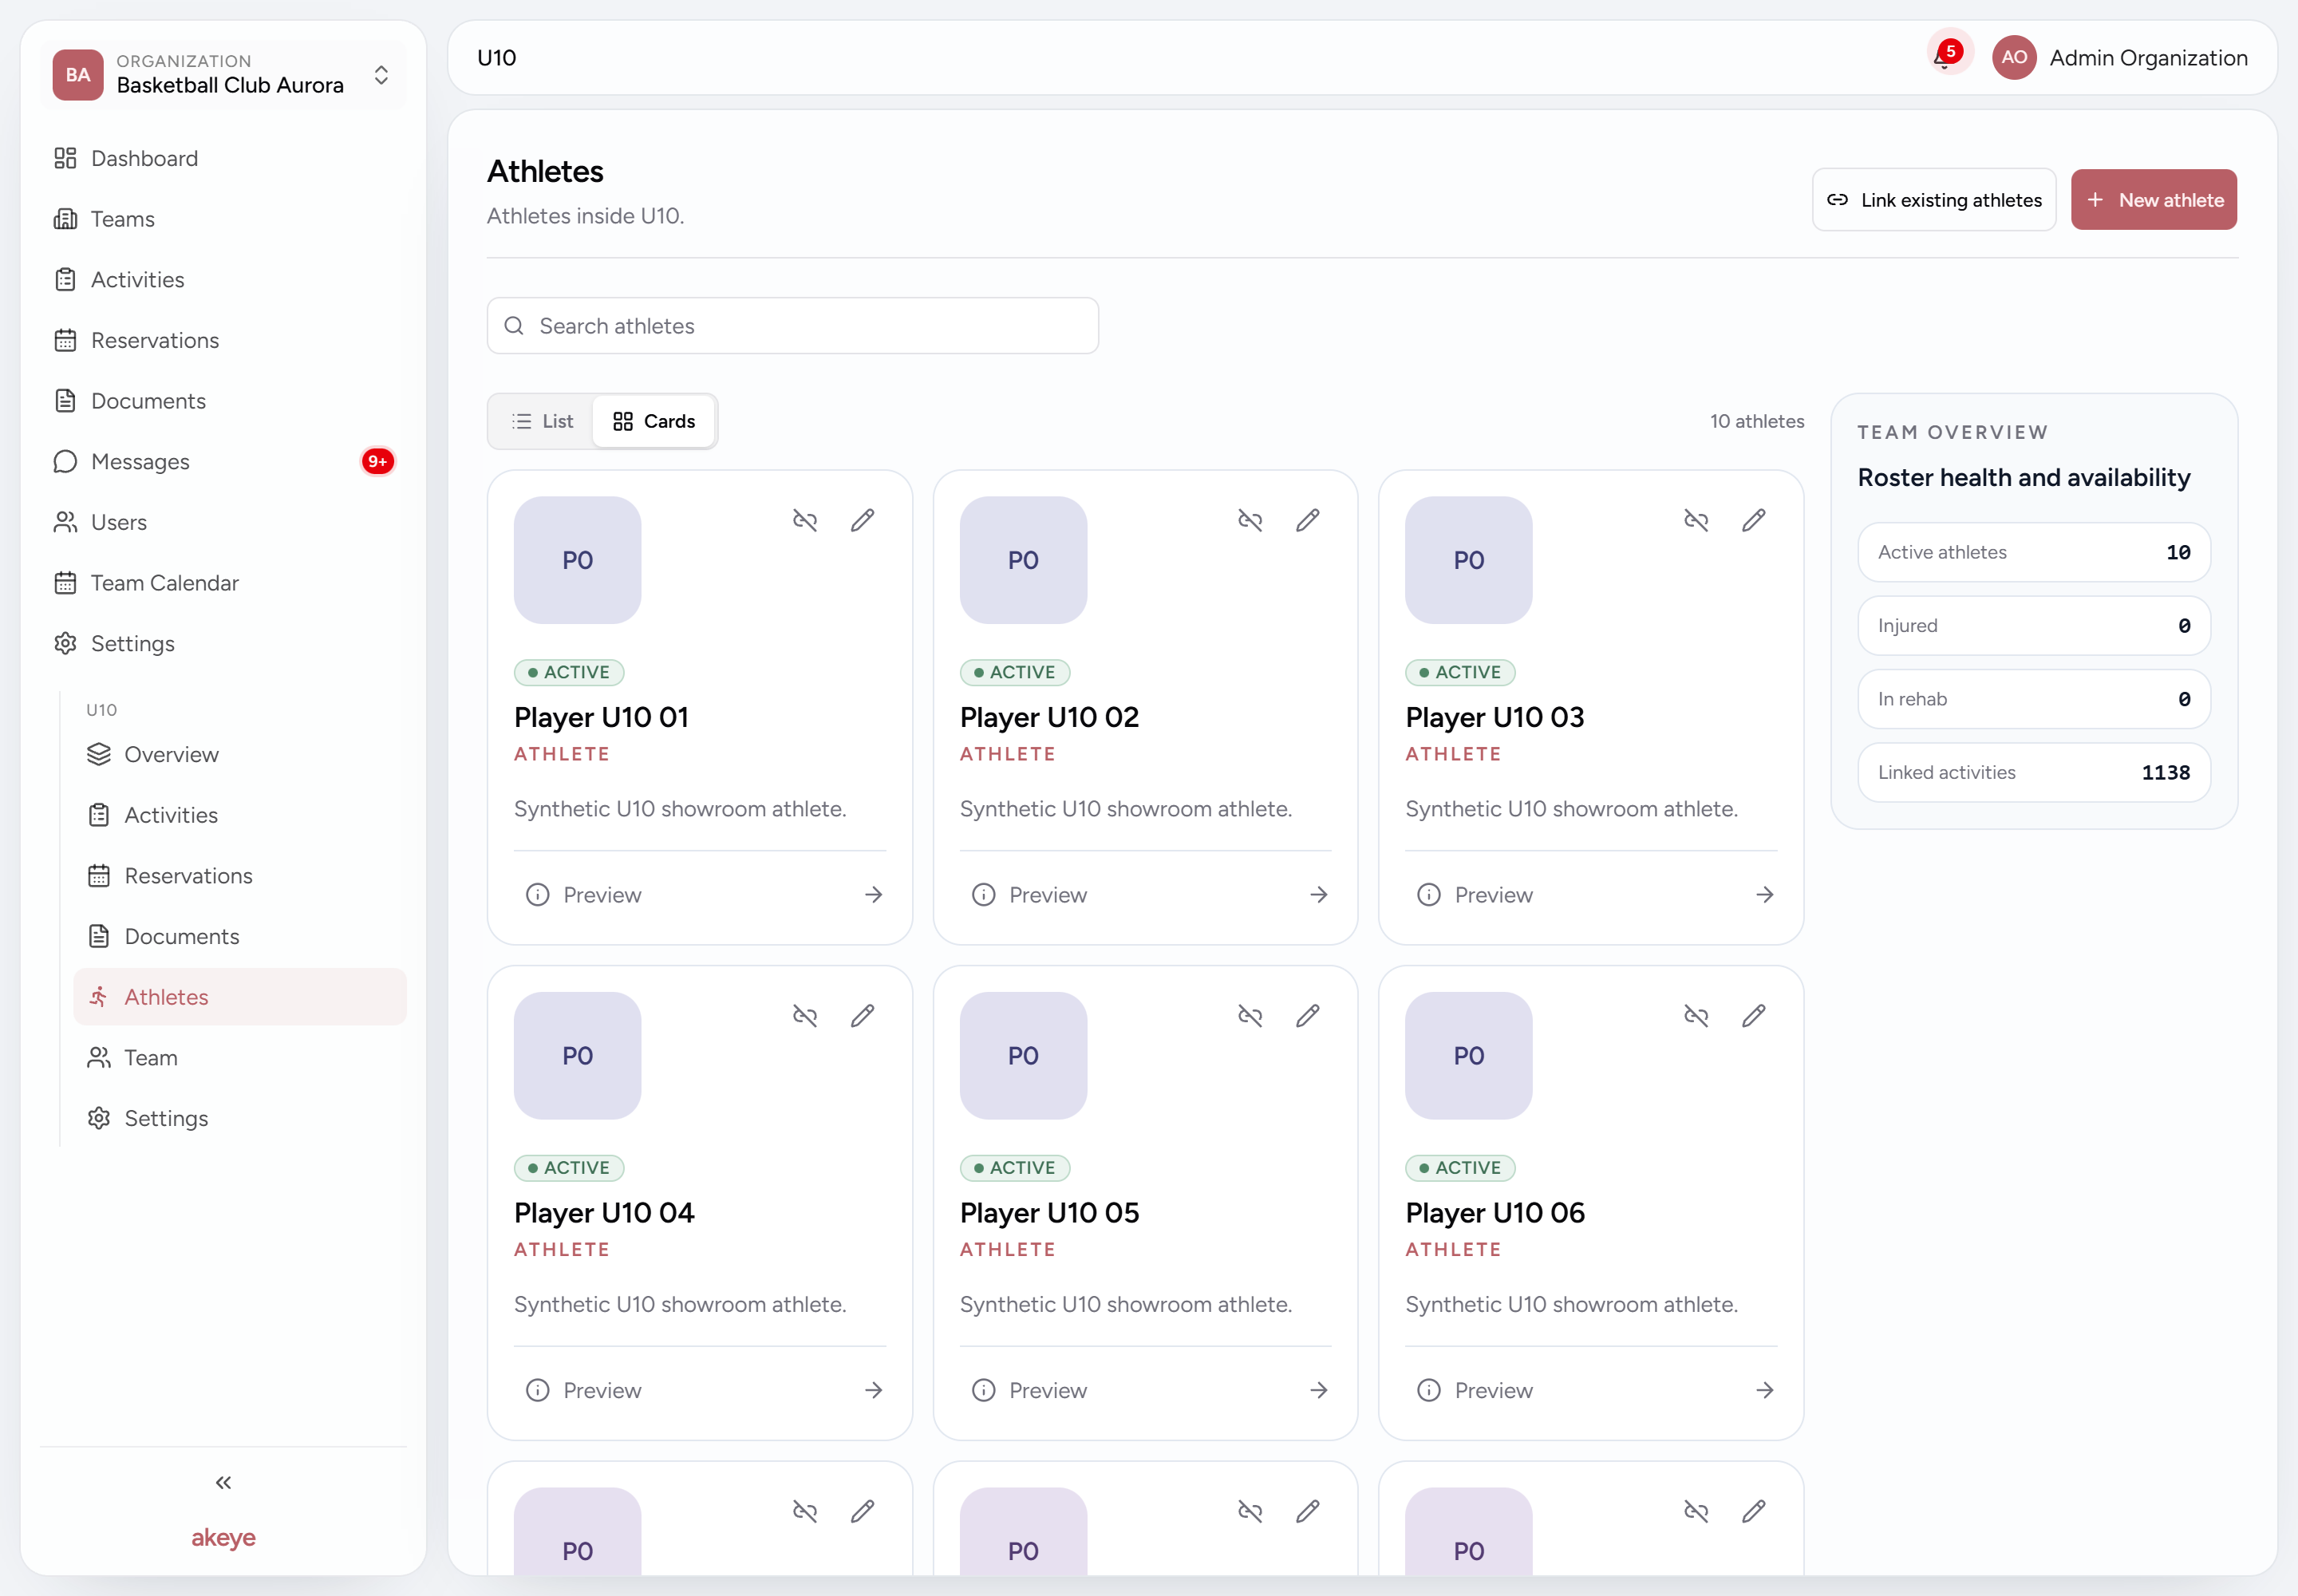The image size is (2298, 1596).
Task: Open U10 Activities section
Action: (240, 815)
